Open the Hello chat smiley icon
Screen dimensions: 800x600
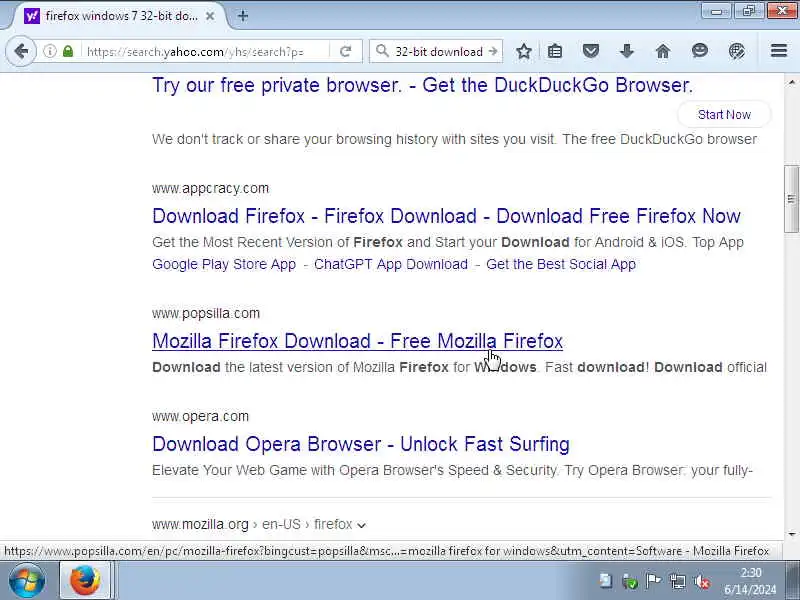[699, 51]
